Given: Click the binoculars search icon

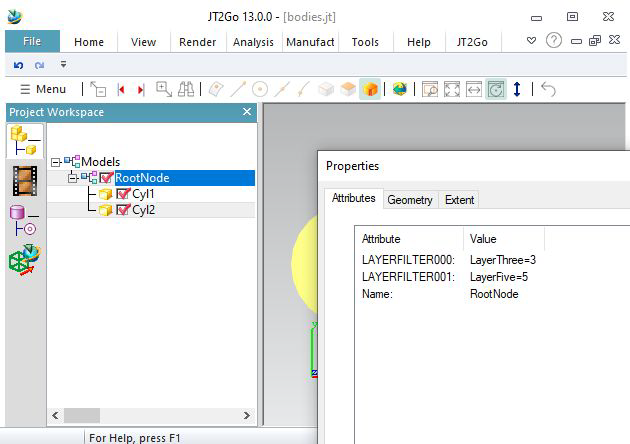Looking at the screenshot, I should coord(186,89).
